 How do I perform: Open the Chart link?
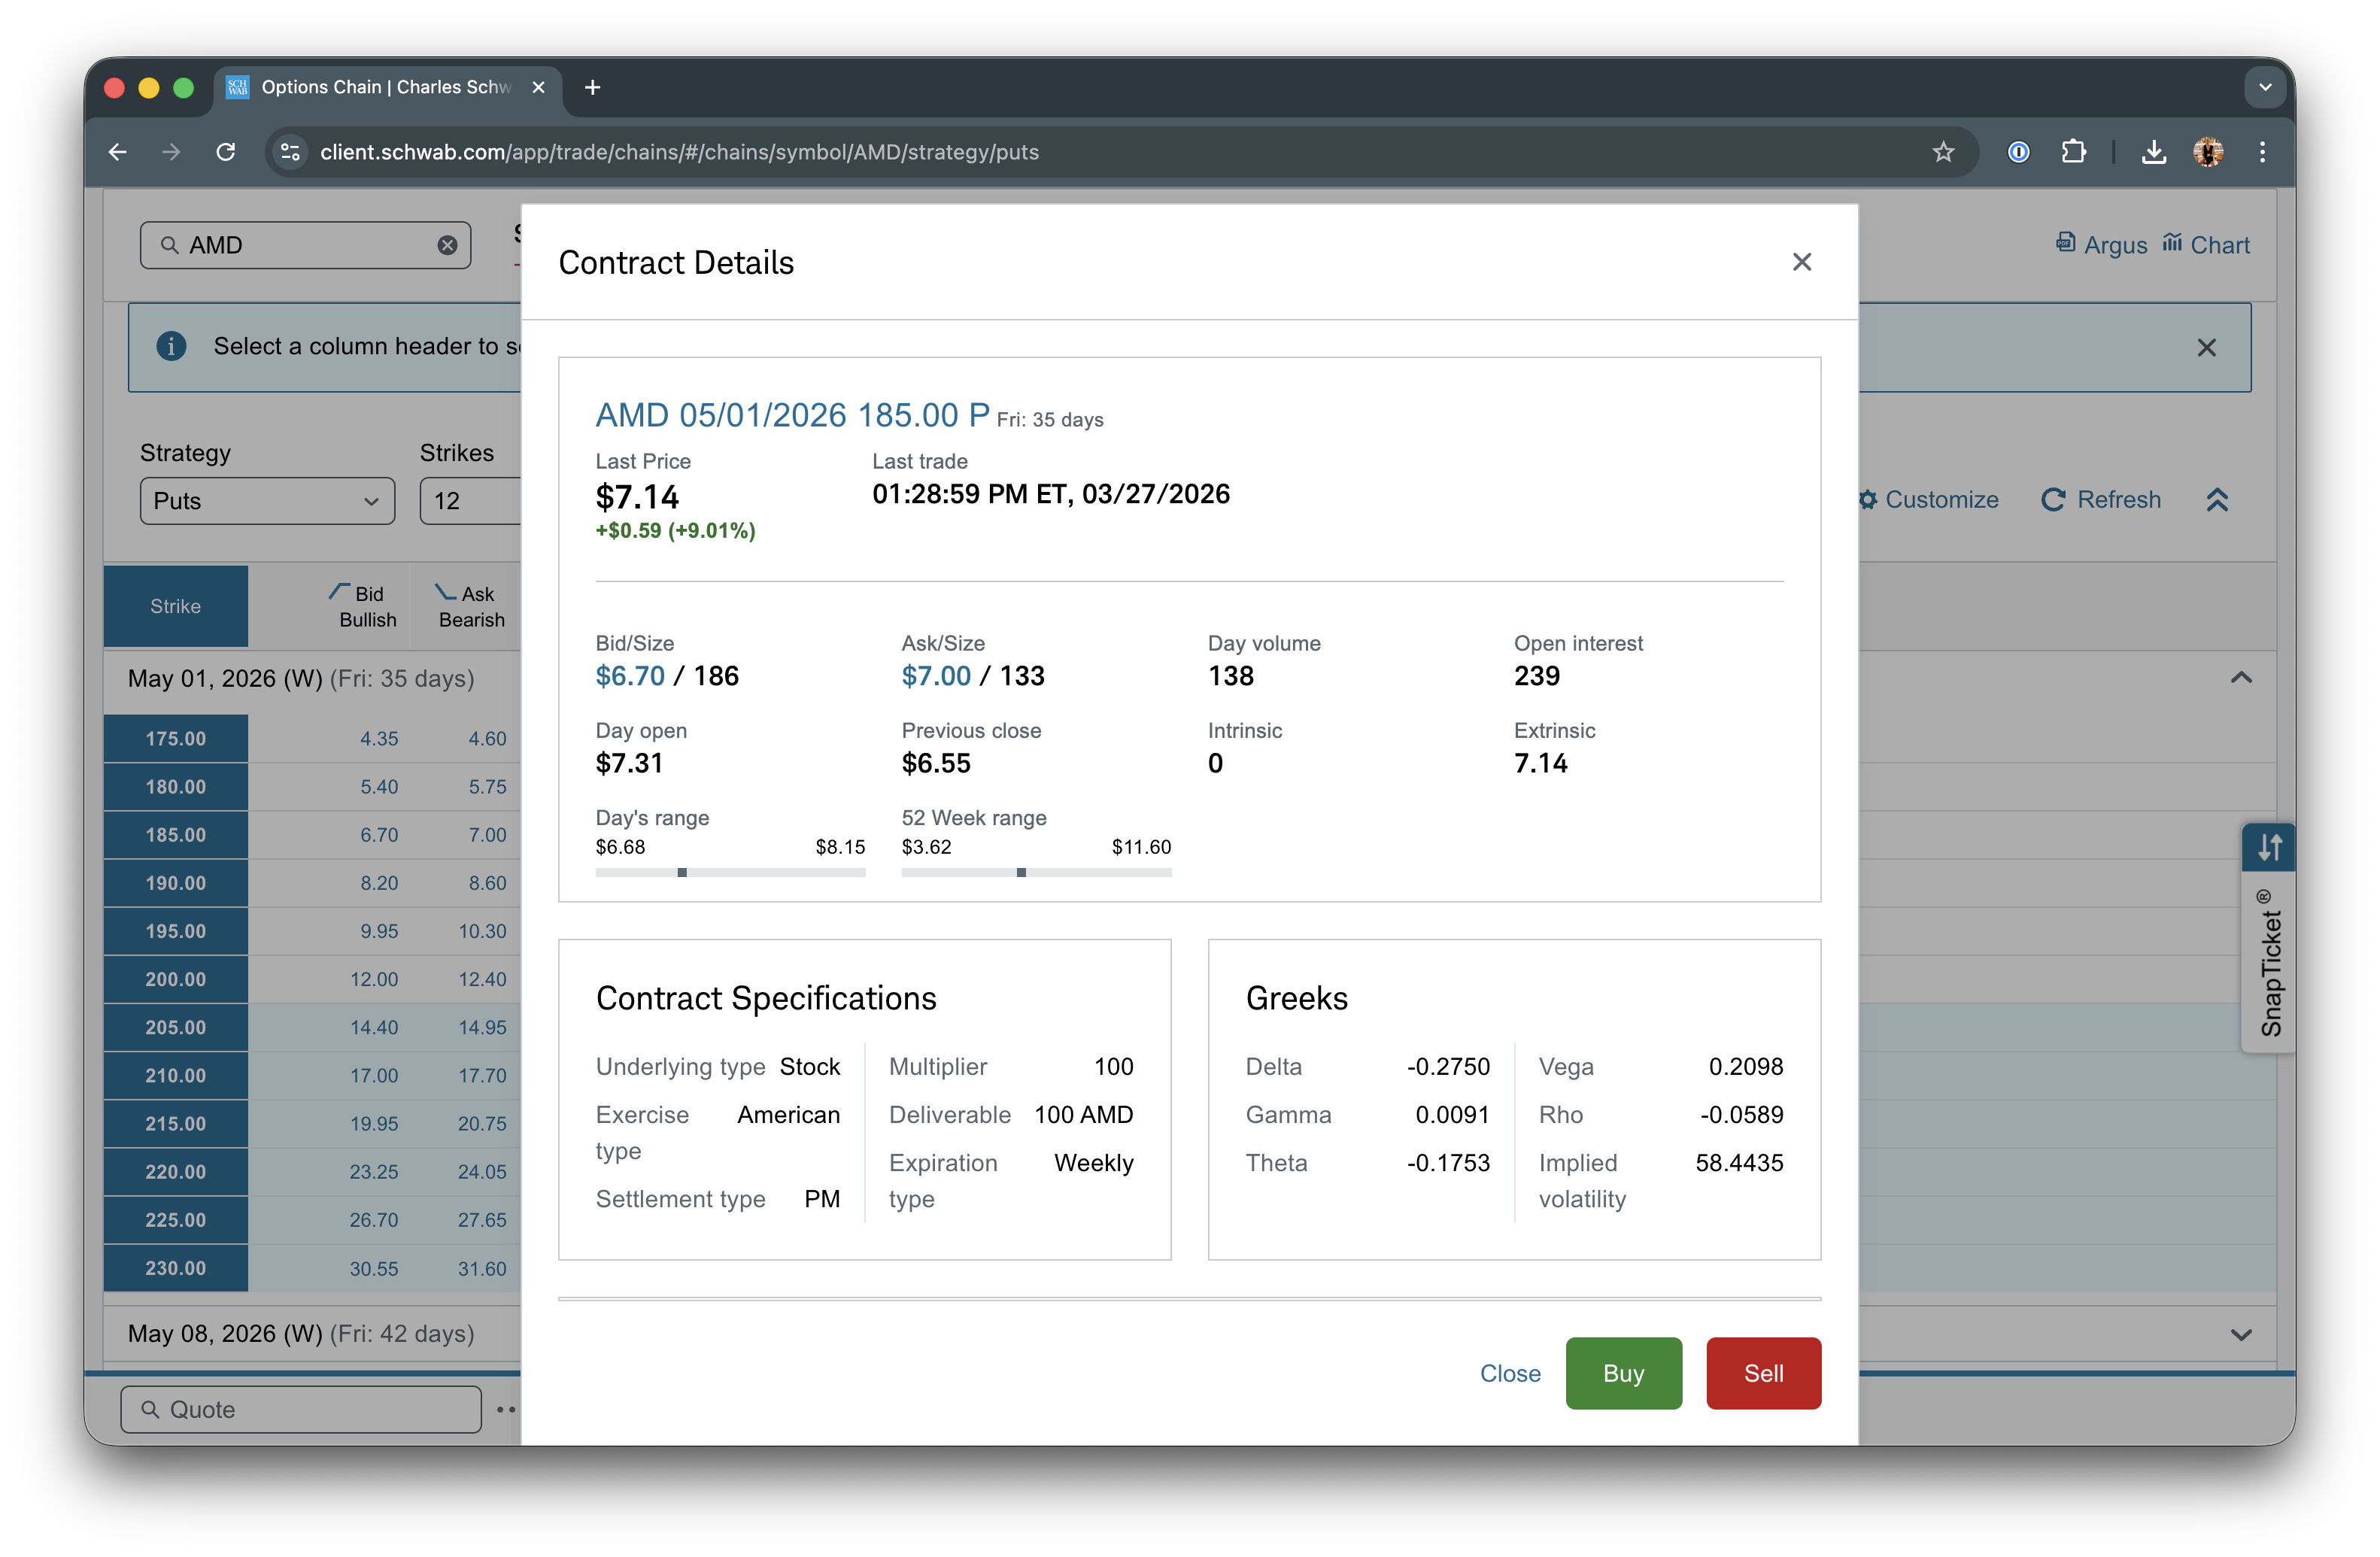pos(2206,245)
